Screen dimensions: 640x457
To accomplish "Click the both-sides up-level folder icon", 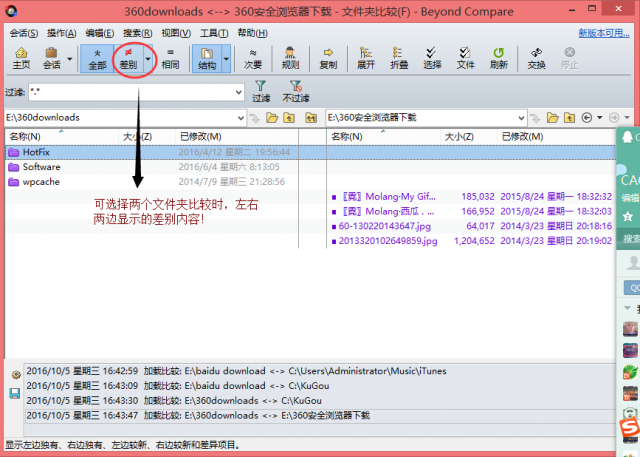I will [x=311, y=118].
